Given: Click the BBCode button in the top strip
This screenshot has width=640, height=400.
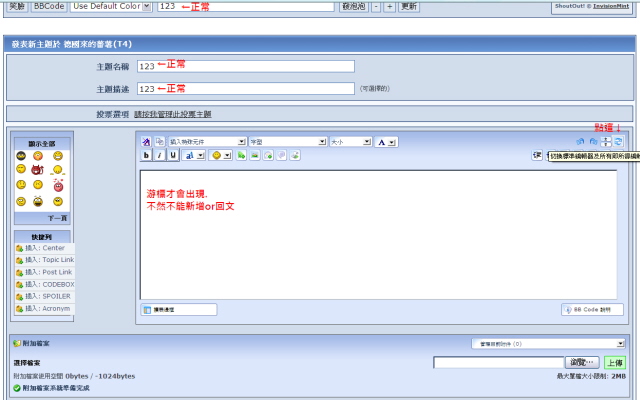Looking at the screenshot, I should [49, 6].
